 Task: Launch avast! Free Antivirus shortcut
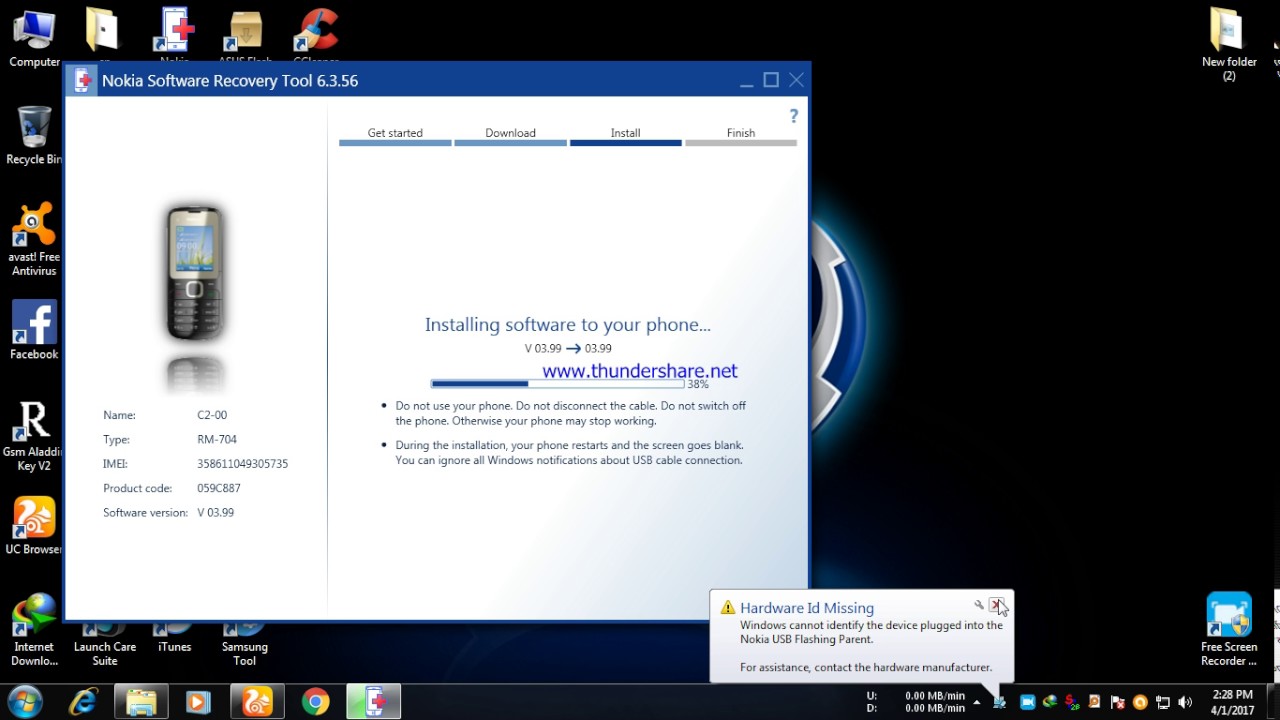[x=34, y=240]
